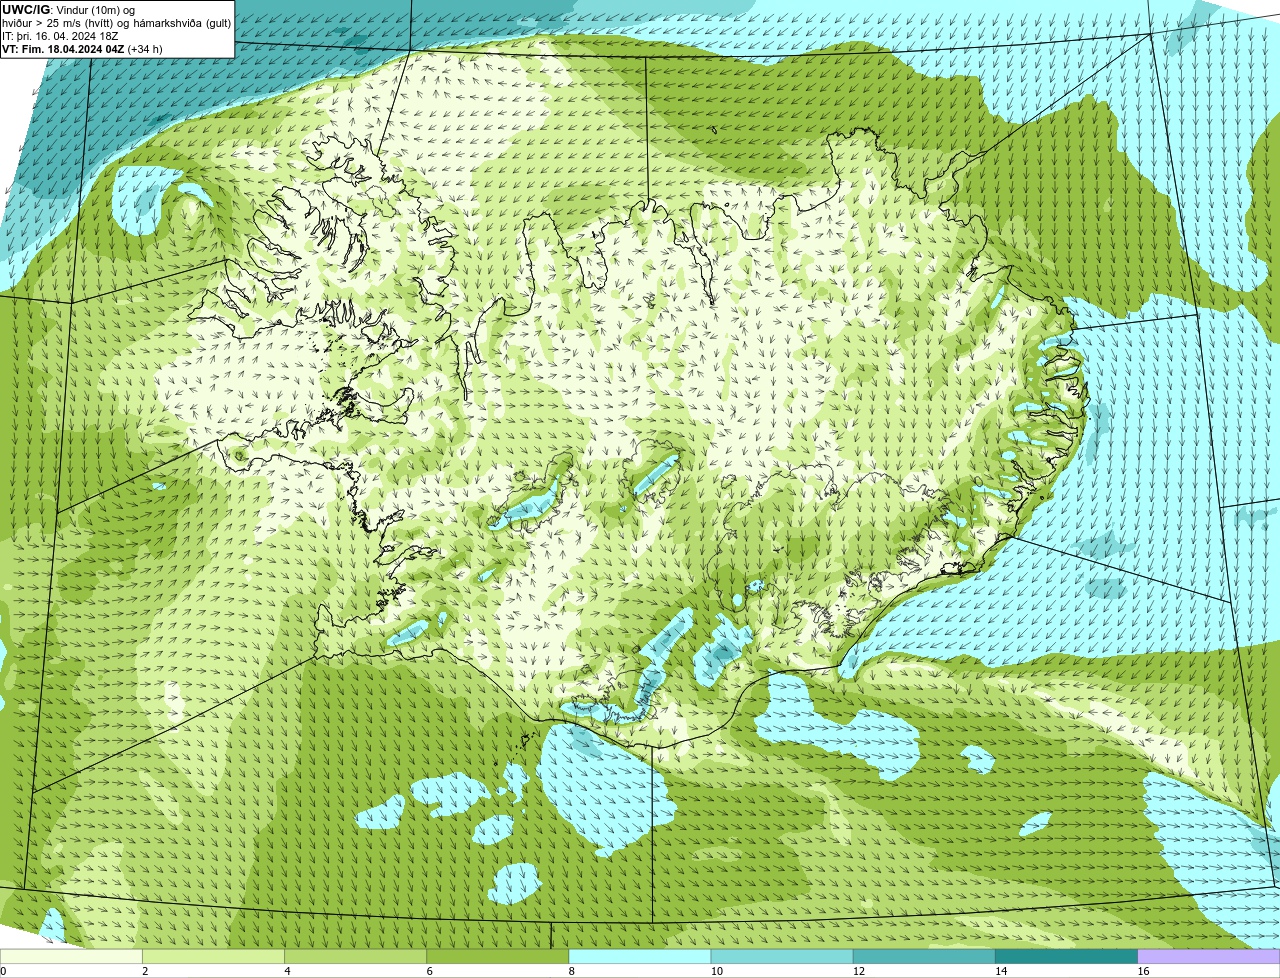Viewport: 1280px width, 978px height.
Task: Click the legend scale label "14"
Action: (x=1001, y=971)
